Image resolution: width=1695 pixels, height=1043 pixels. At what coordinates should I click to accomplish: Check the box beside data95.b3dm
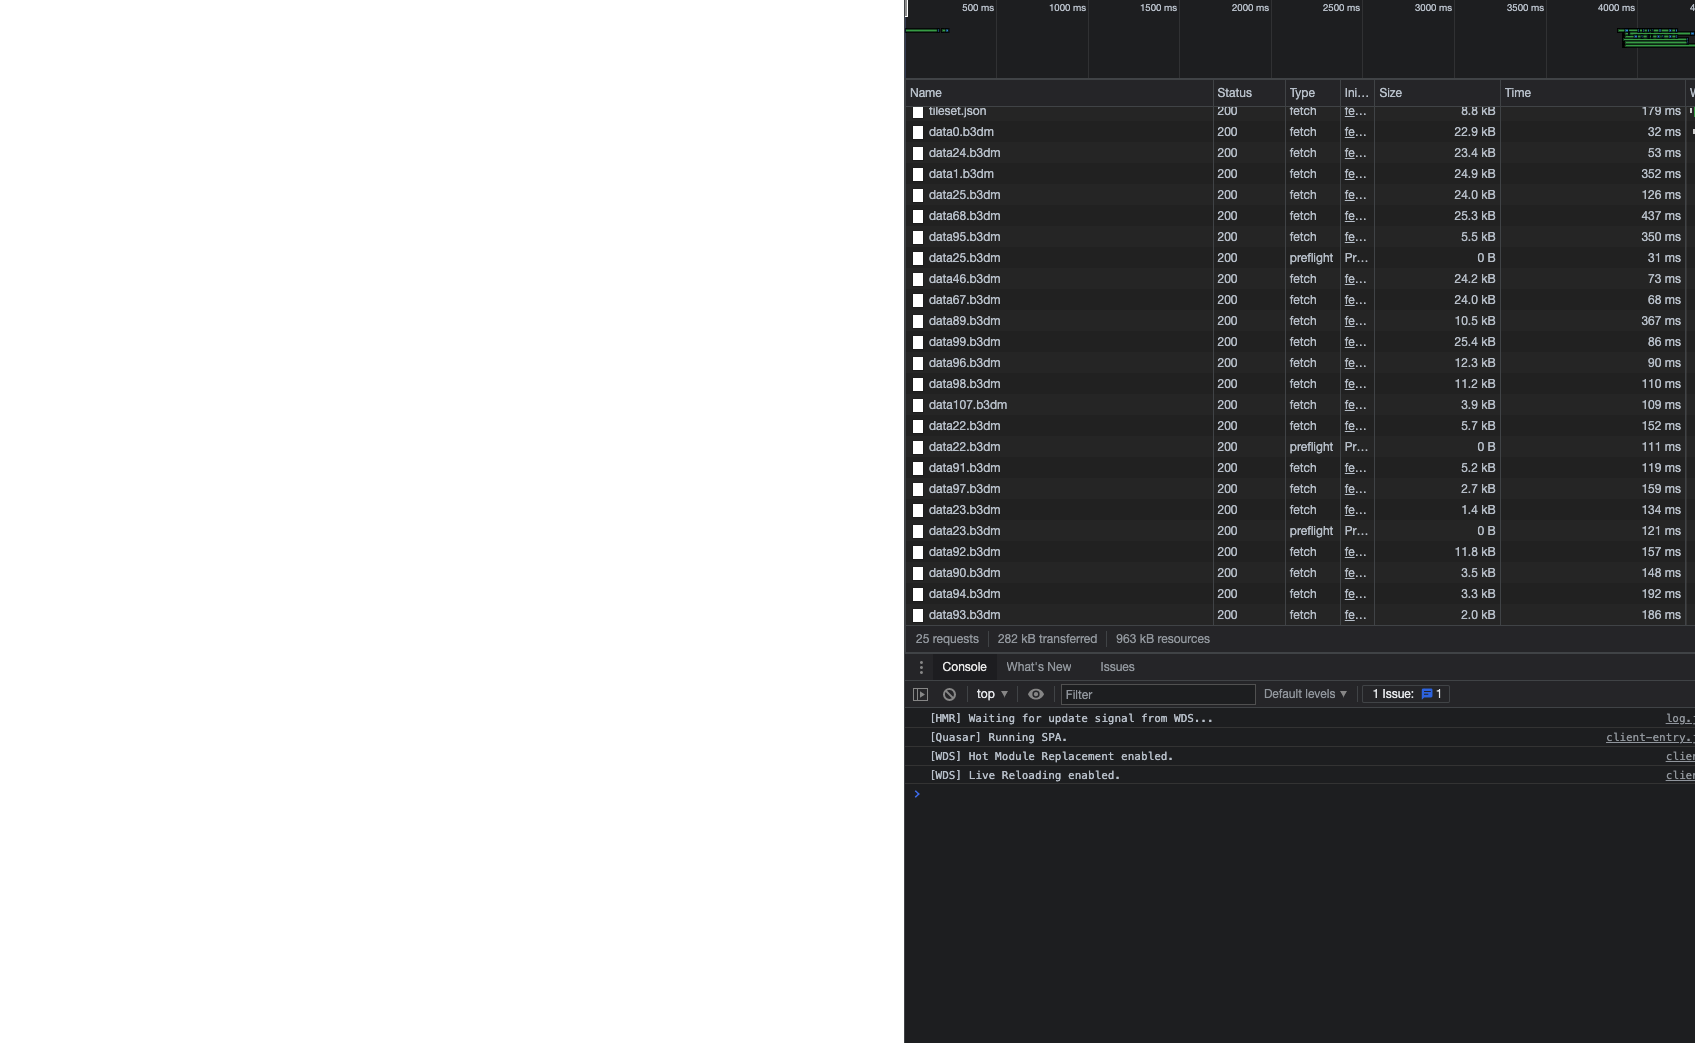click(917, 237)
